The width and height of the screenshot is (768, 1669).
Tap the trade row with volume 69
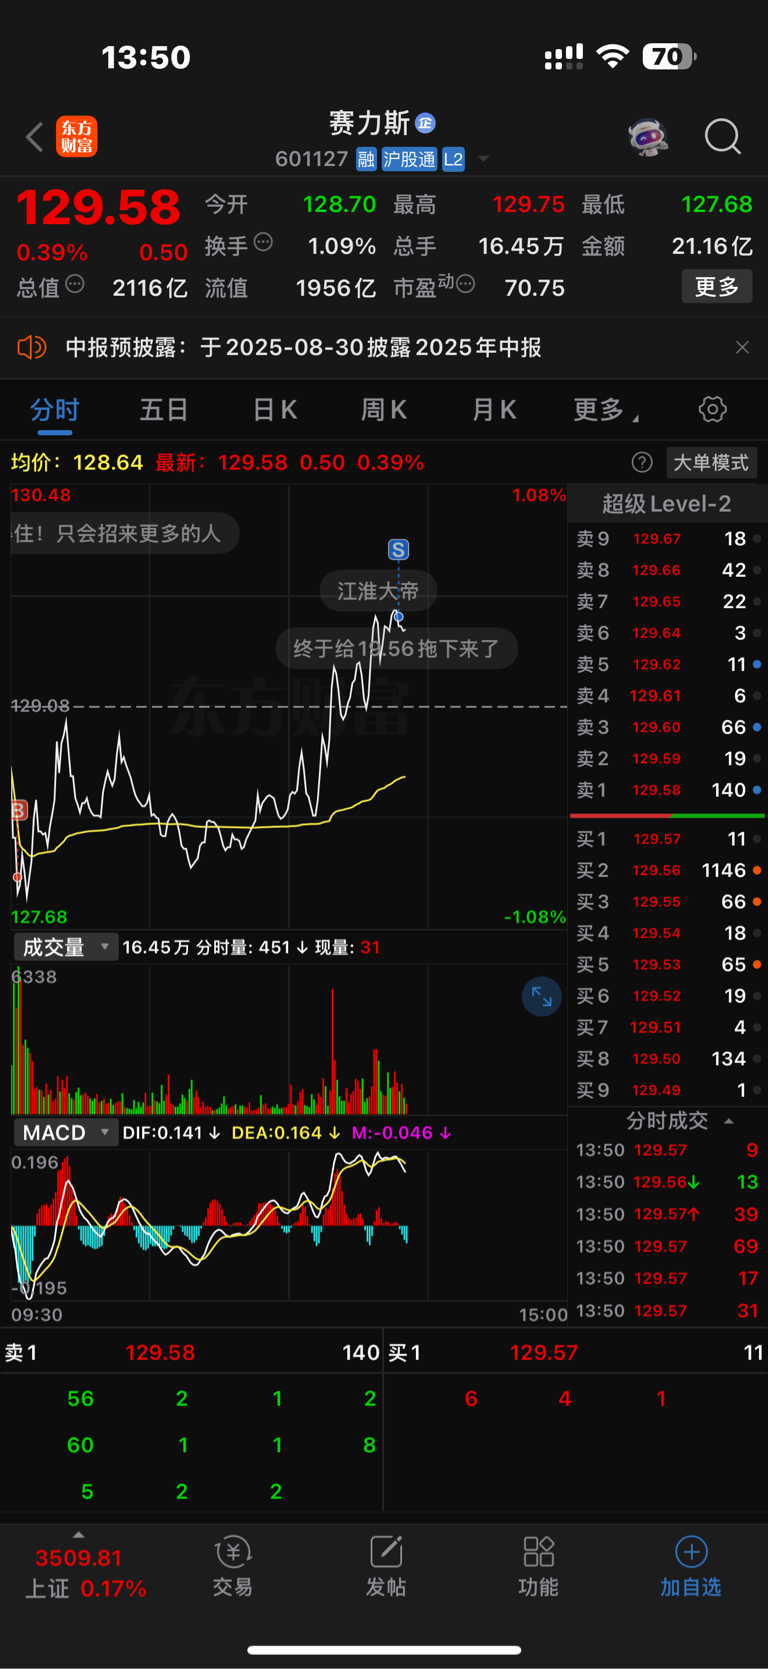(x=667, y=1246)
